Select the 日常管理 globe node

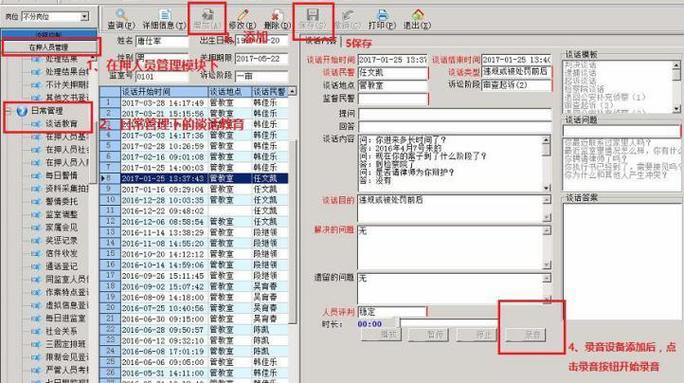tap(22, 111)
